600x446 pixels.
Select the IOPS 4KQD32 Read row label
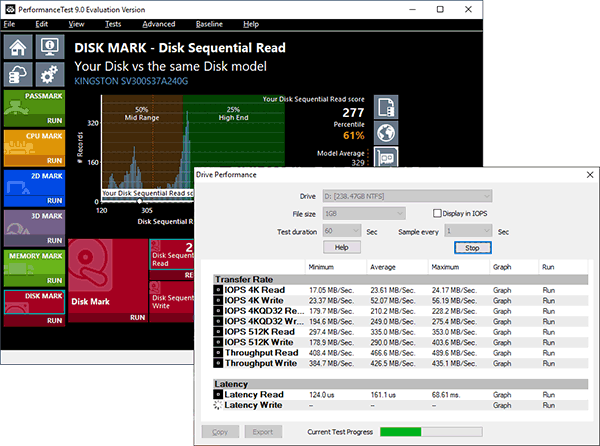click(x=264, y=311)
